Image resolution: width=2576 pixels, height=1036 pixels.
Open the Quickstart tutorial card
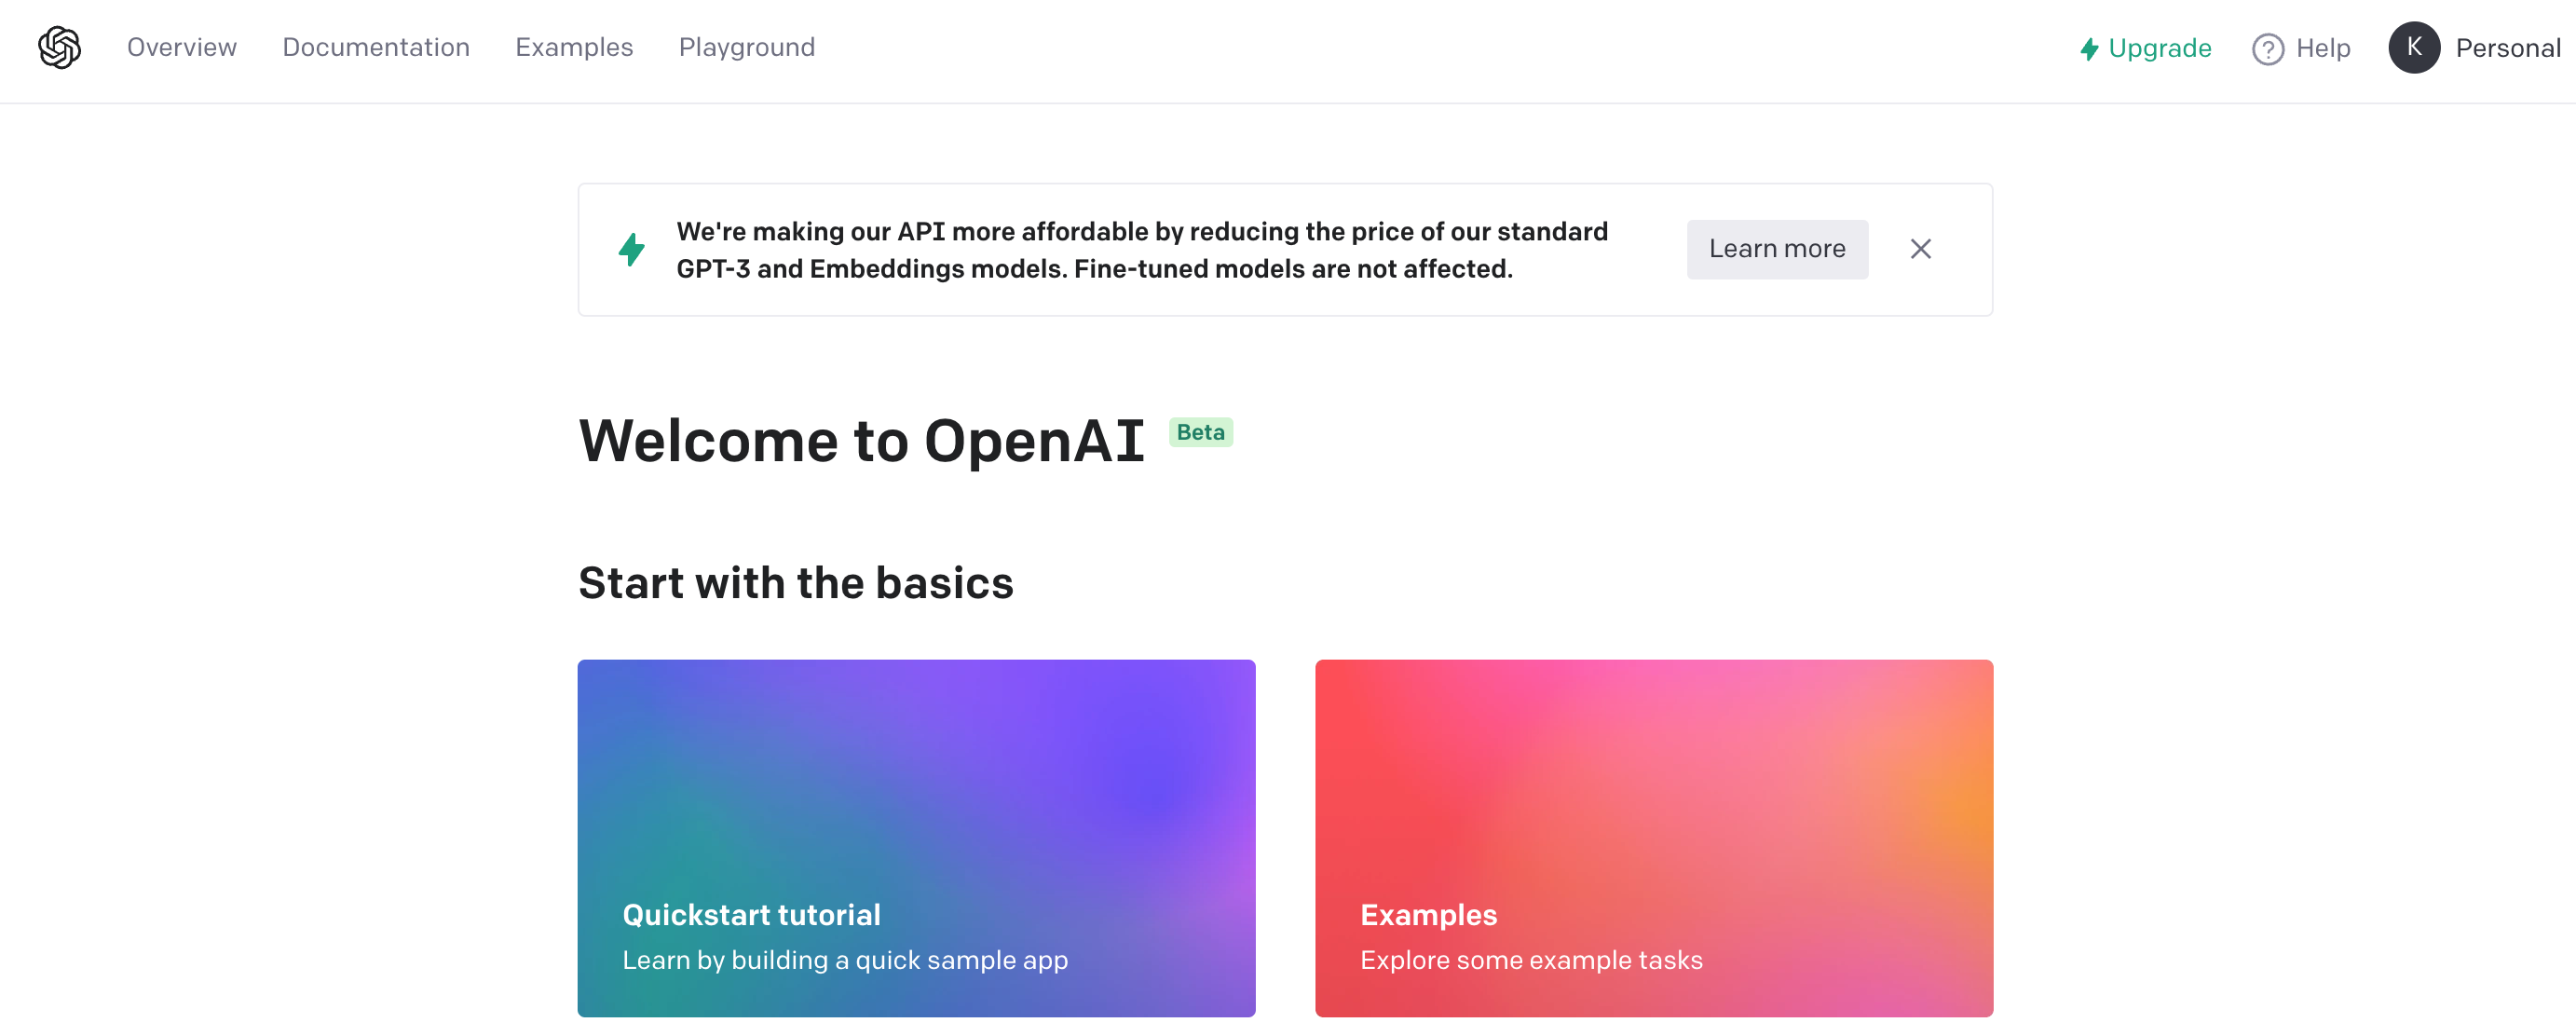click(x=916, y=838)
